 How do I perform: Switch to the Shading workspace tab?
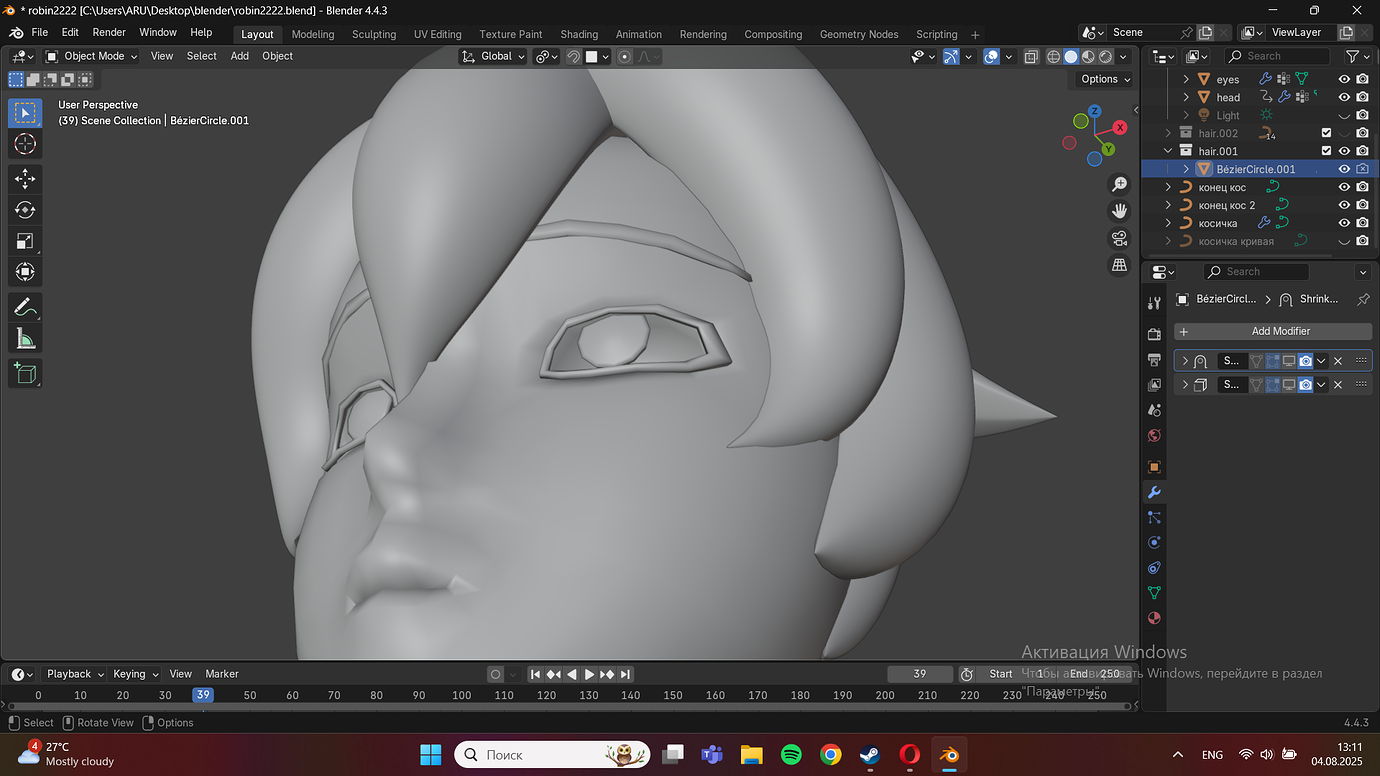click(x=579, y=34)
